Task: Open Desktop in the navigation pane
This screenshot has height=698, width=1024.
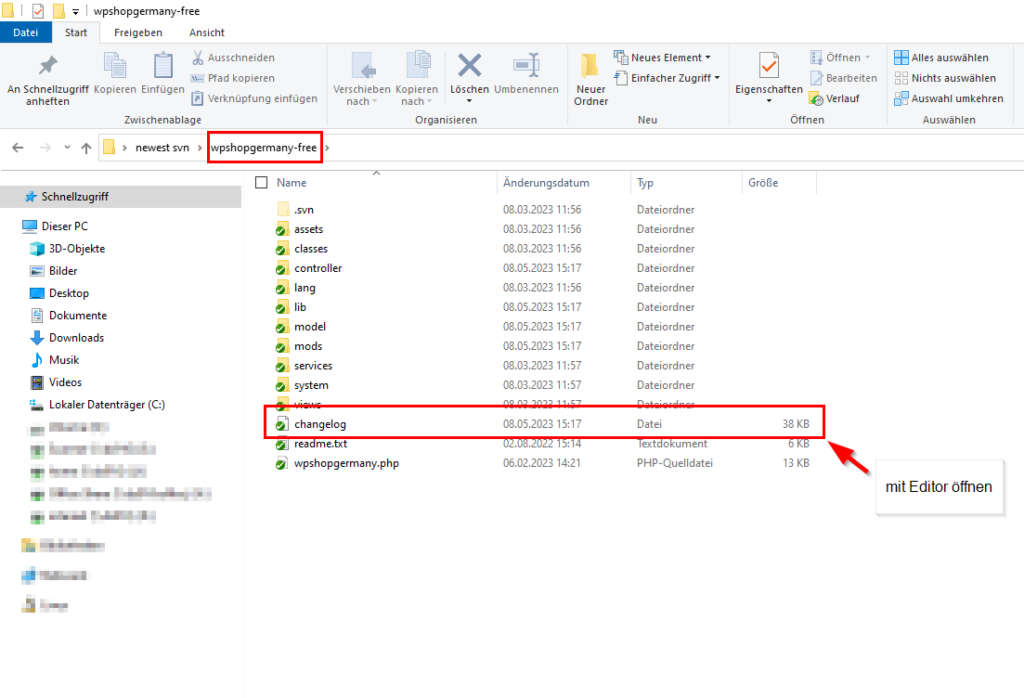Action: [69, 293]
